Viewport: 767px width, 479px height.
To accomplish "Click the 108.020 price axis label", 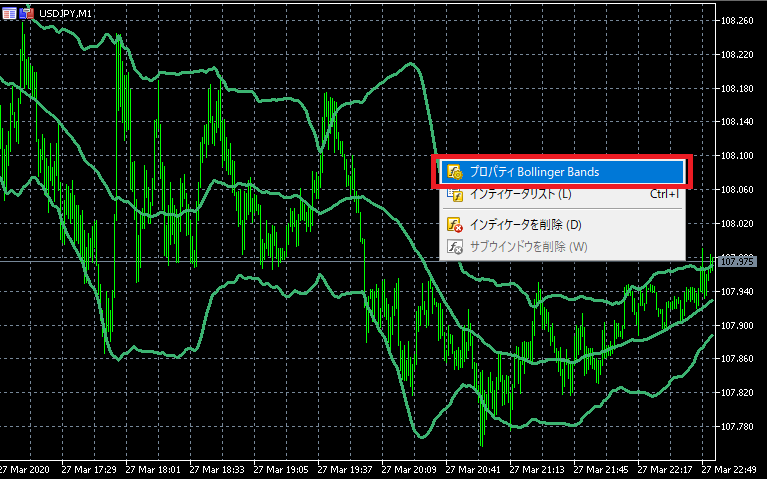I will coord(737,224).
